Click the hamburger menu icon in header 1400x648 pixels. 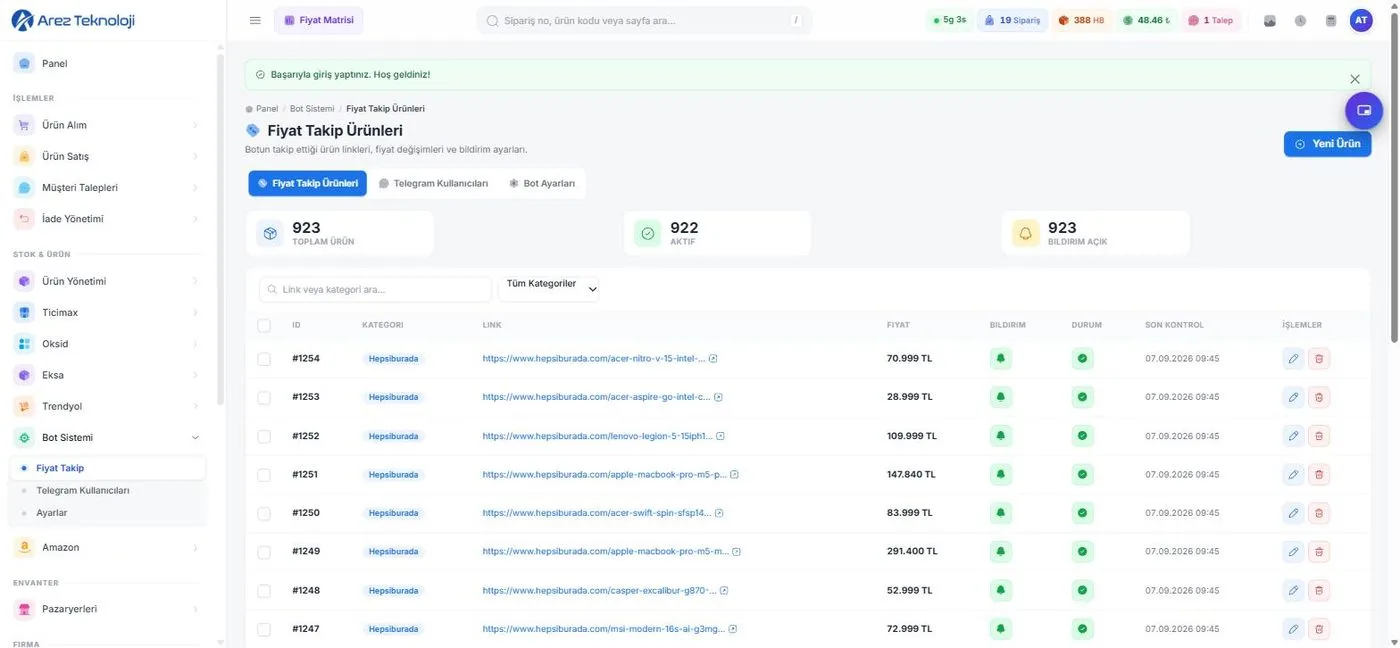point(255,20)
